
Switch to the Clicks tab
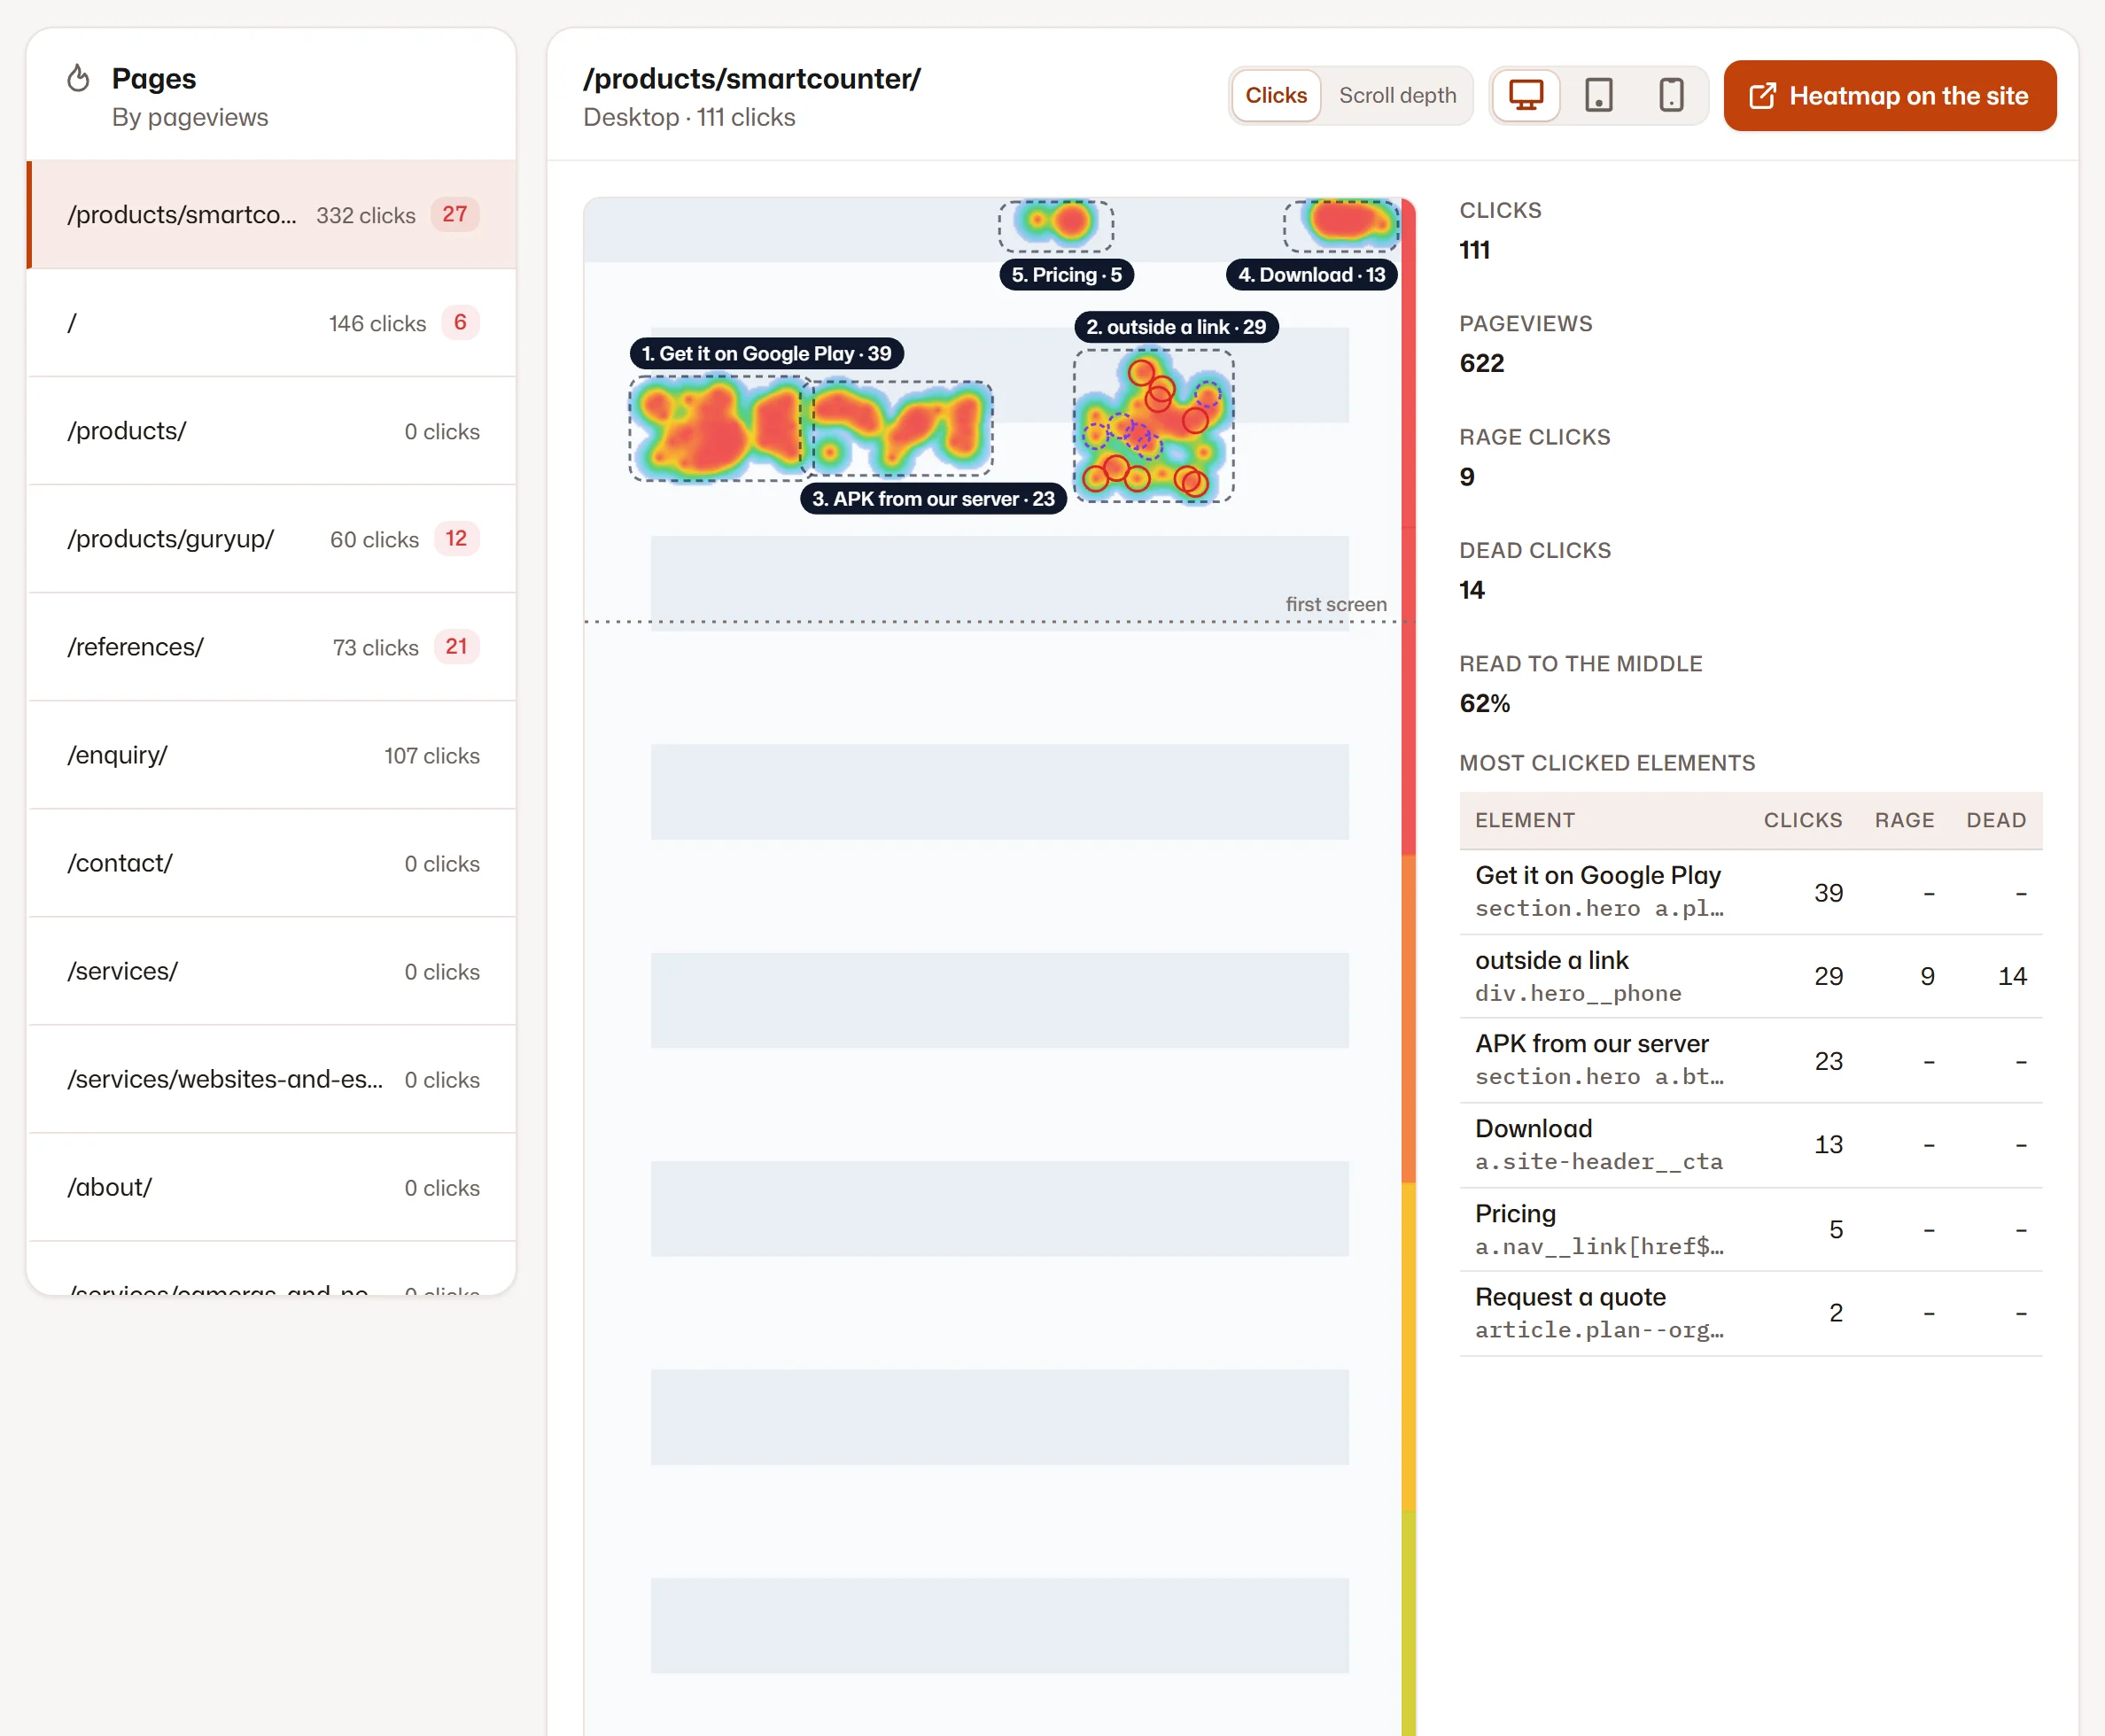1276,96
